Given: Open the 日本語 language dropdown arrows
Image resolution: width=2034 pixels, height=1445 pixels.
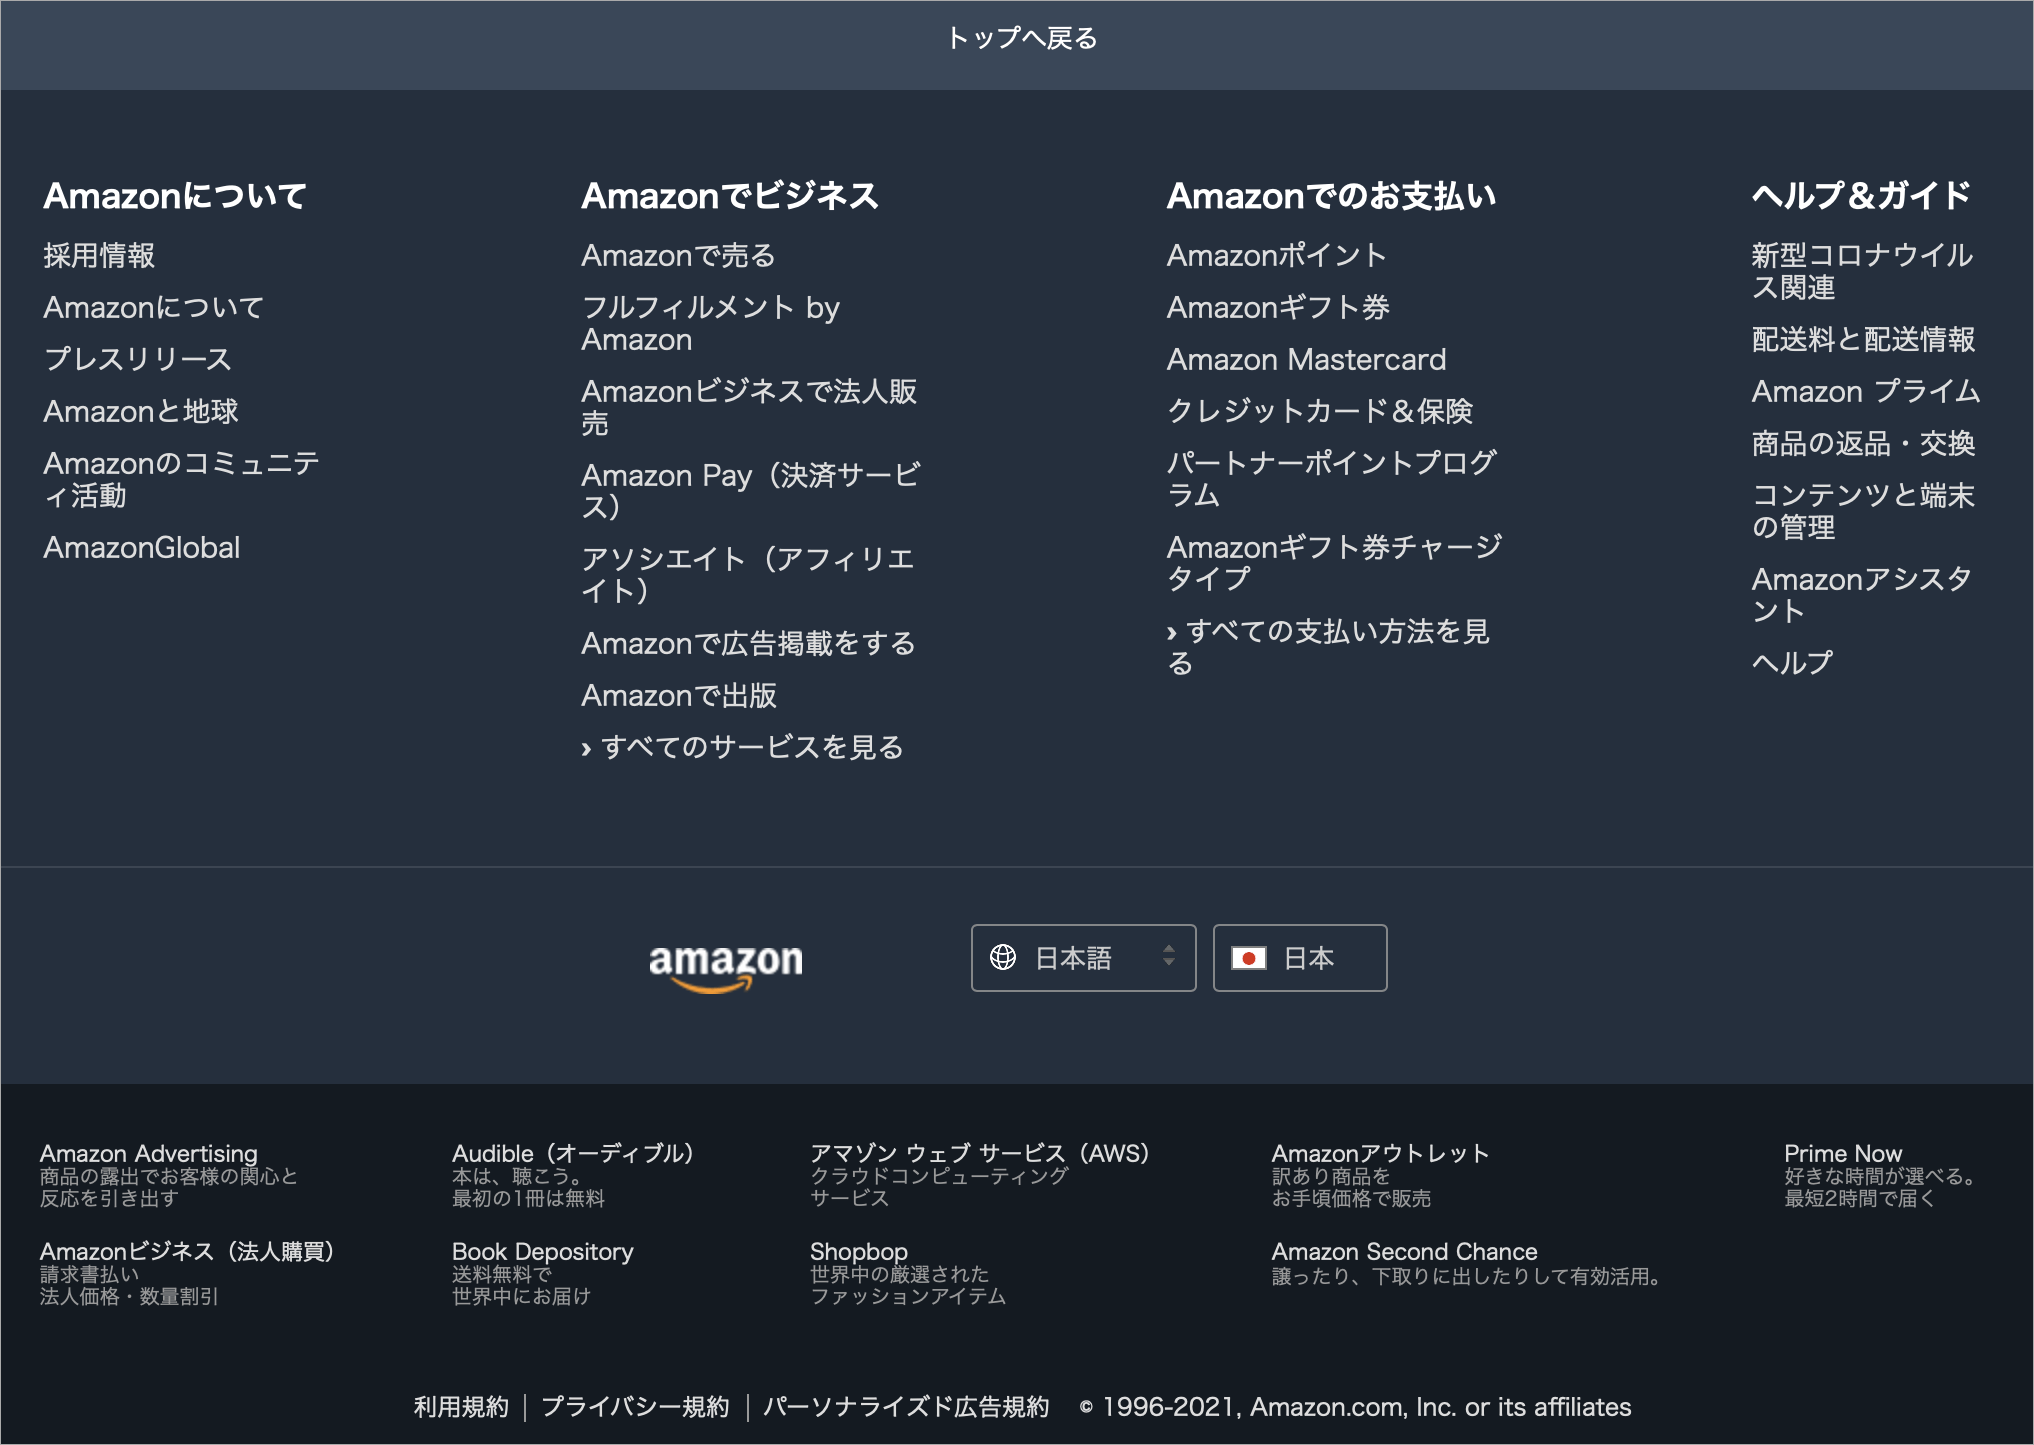Looking at the screenshot, I should point(1168,956).
